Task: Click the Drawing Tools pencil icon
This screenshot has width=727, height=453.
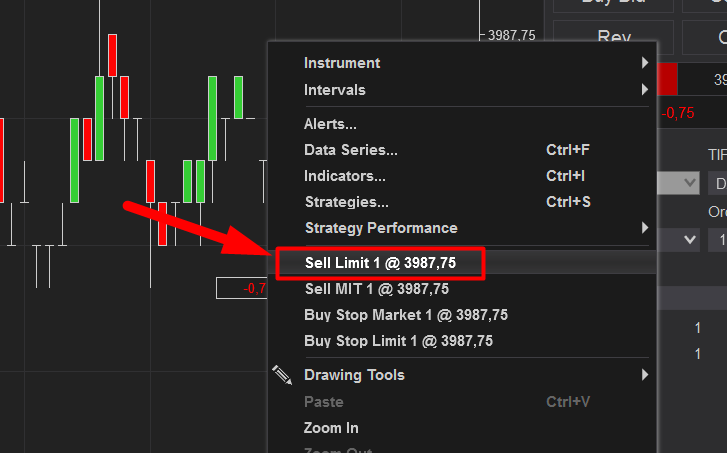Action: click(x=282, y=375)
